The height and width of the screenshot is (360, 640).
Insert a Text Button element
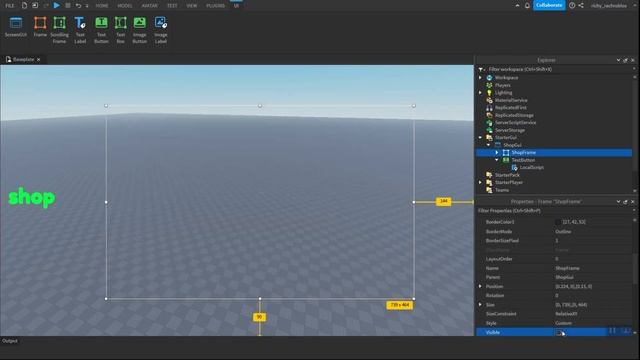point(101,30)
